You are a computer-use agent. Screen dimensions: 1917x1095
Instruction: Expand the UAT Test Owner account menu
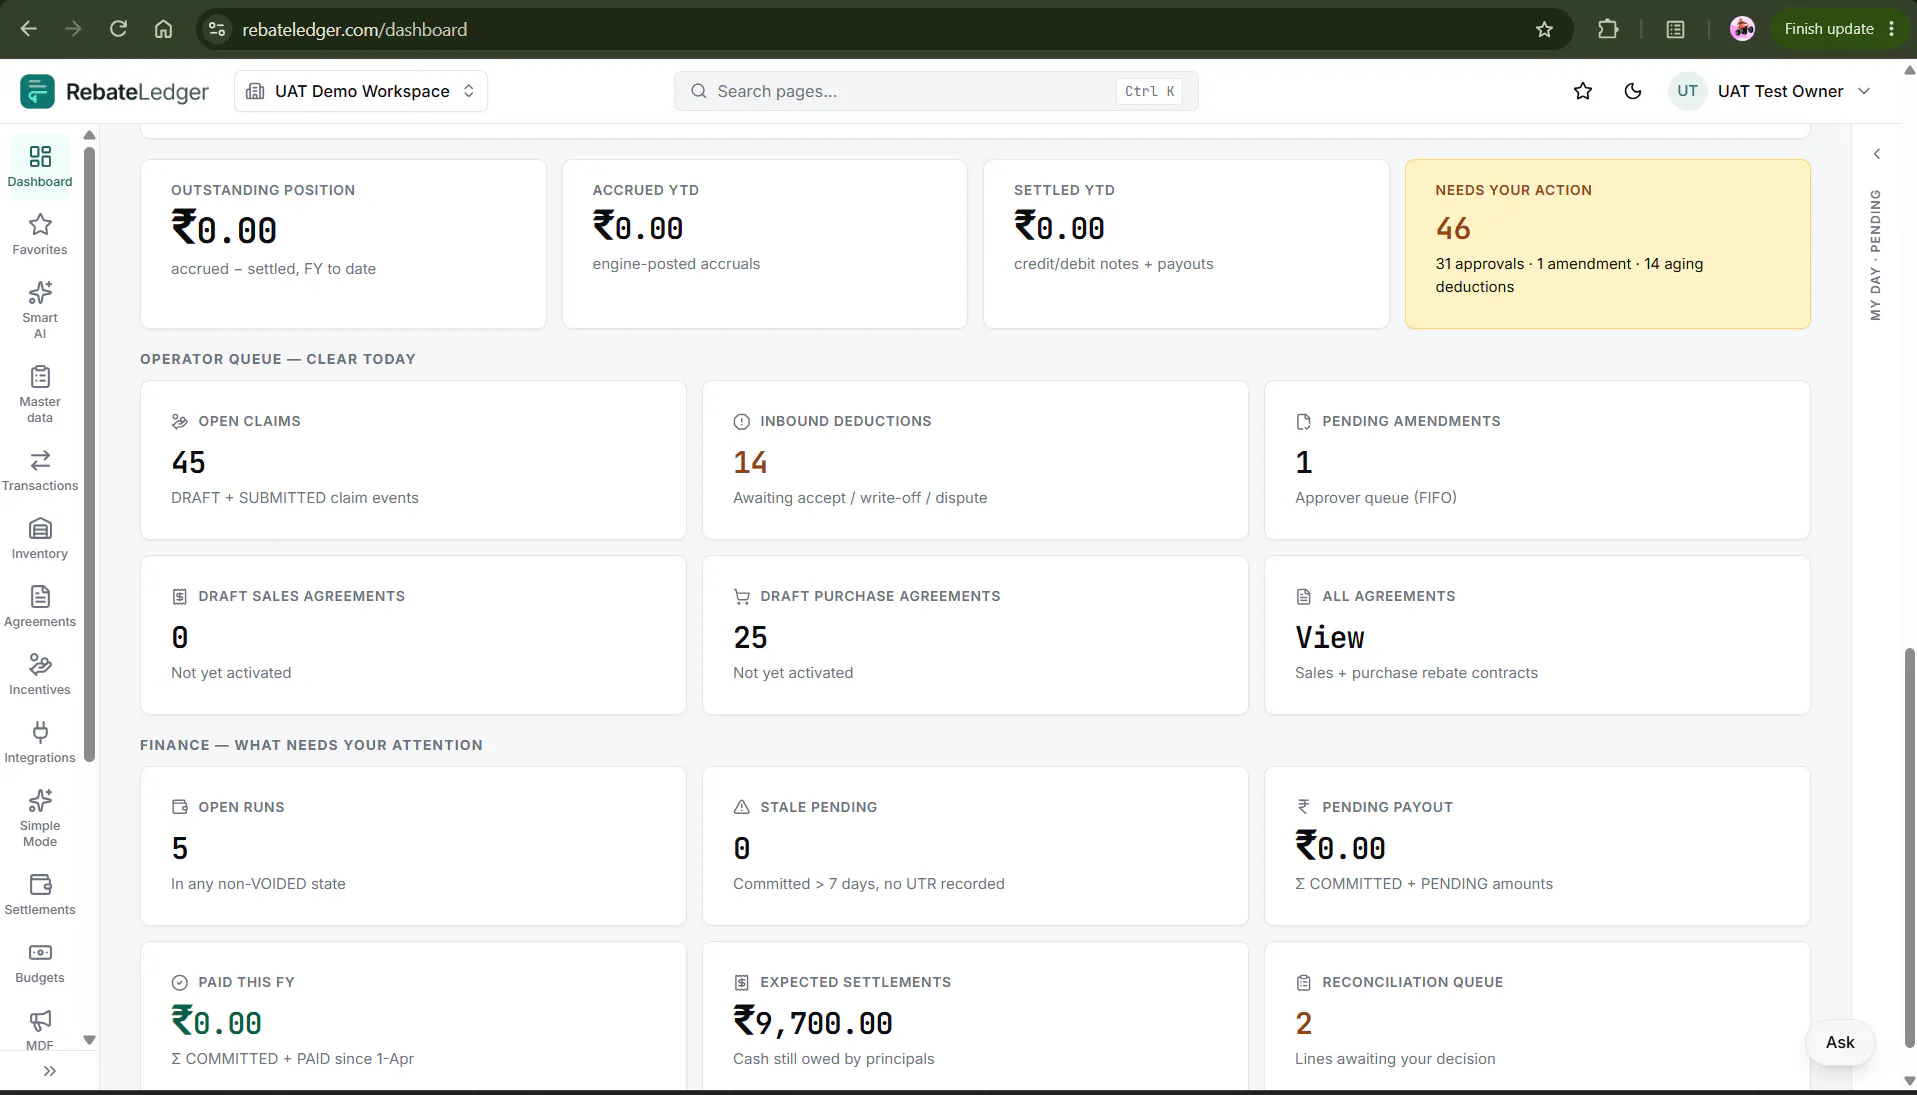click(x=1771, y=91)
